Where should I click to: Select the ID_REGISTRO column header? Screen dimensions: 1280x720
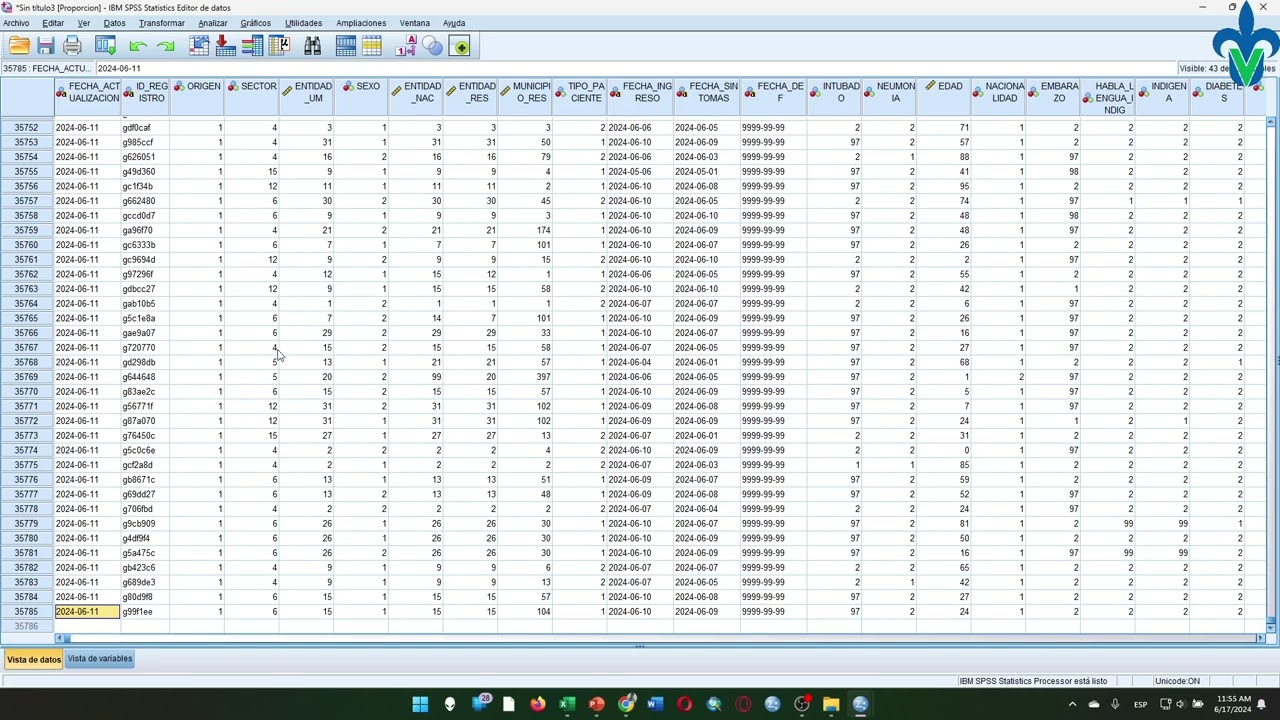(x=145, y=97)
